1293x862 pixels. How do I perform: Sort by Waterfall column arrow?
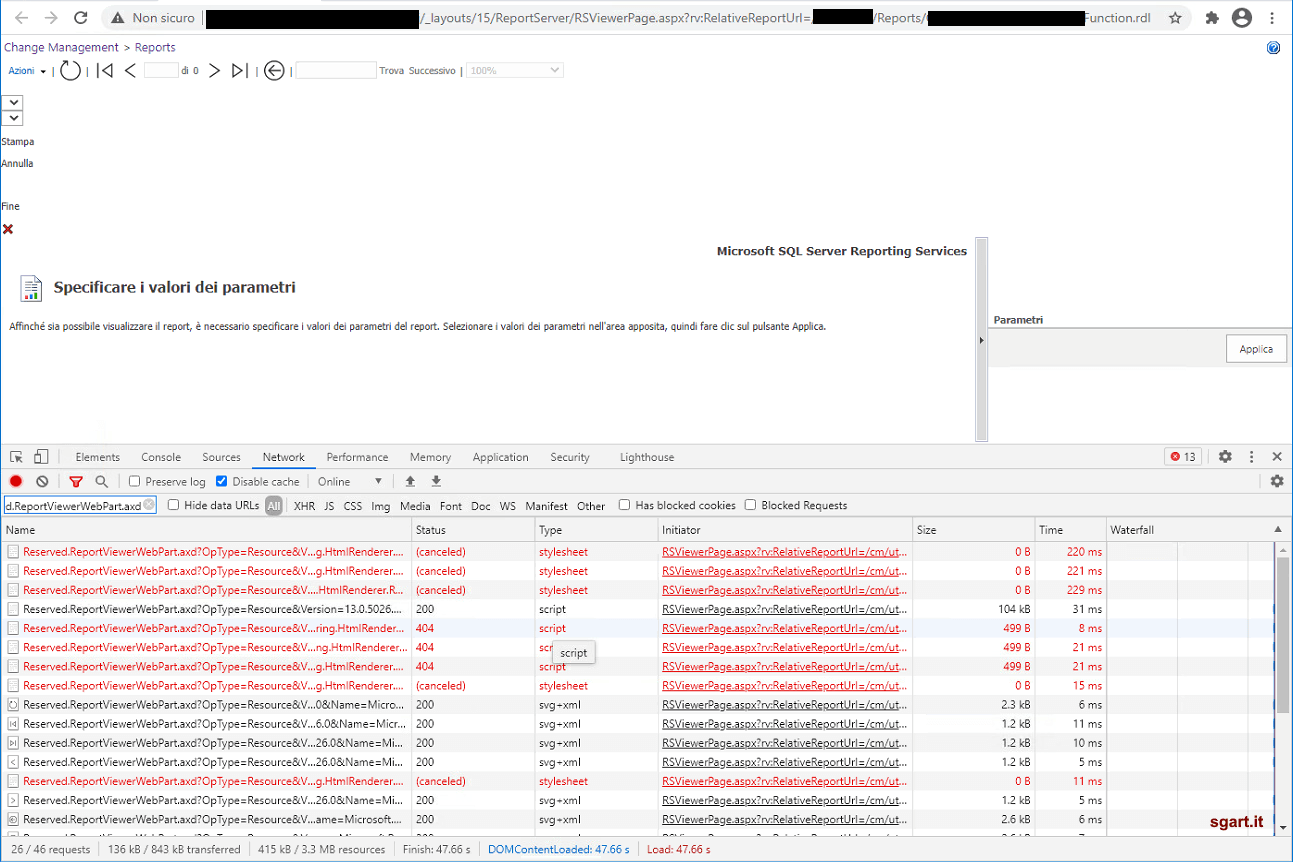coord(1277,530)
